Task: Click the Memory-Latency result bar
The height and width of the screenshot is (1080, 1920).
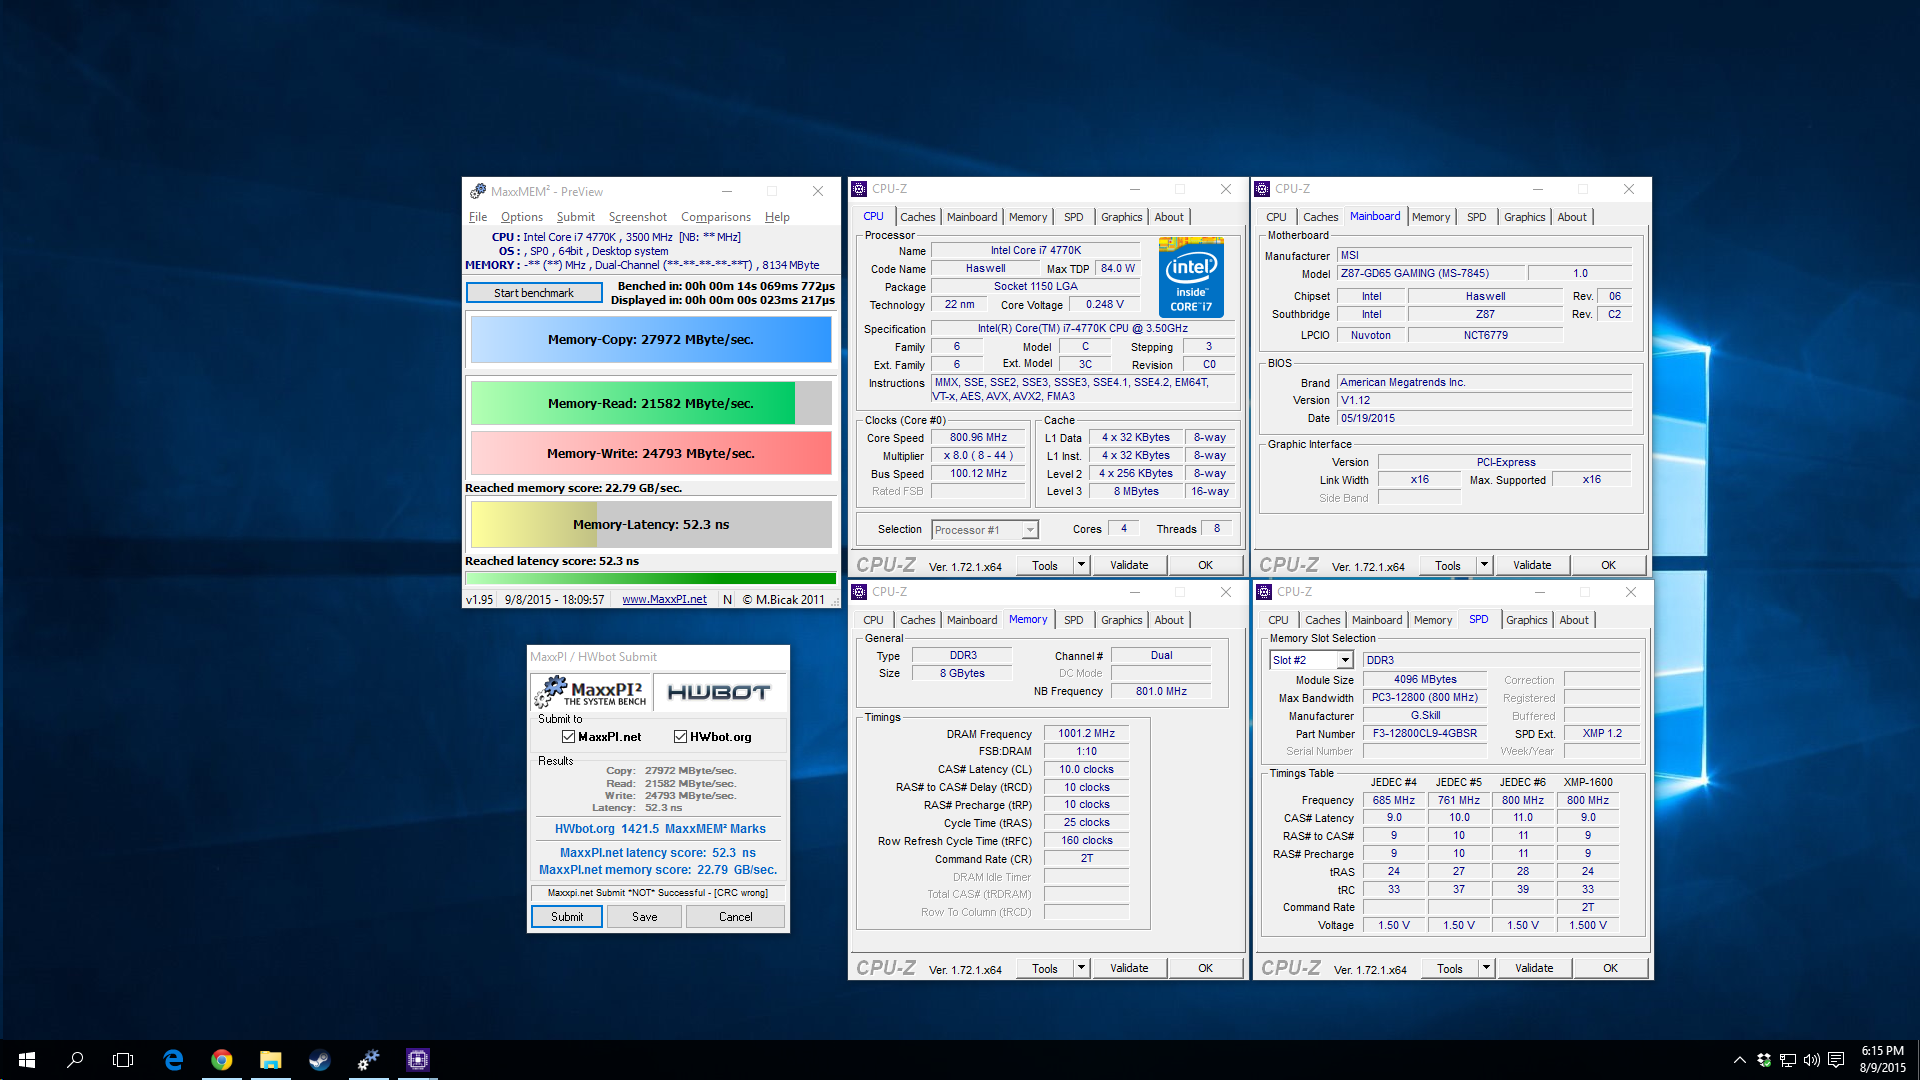Action: [x=651, y=524]
